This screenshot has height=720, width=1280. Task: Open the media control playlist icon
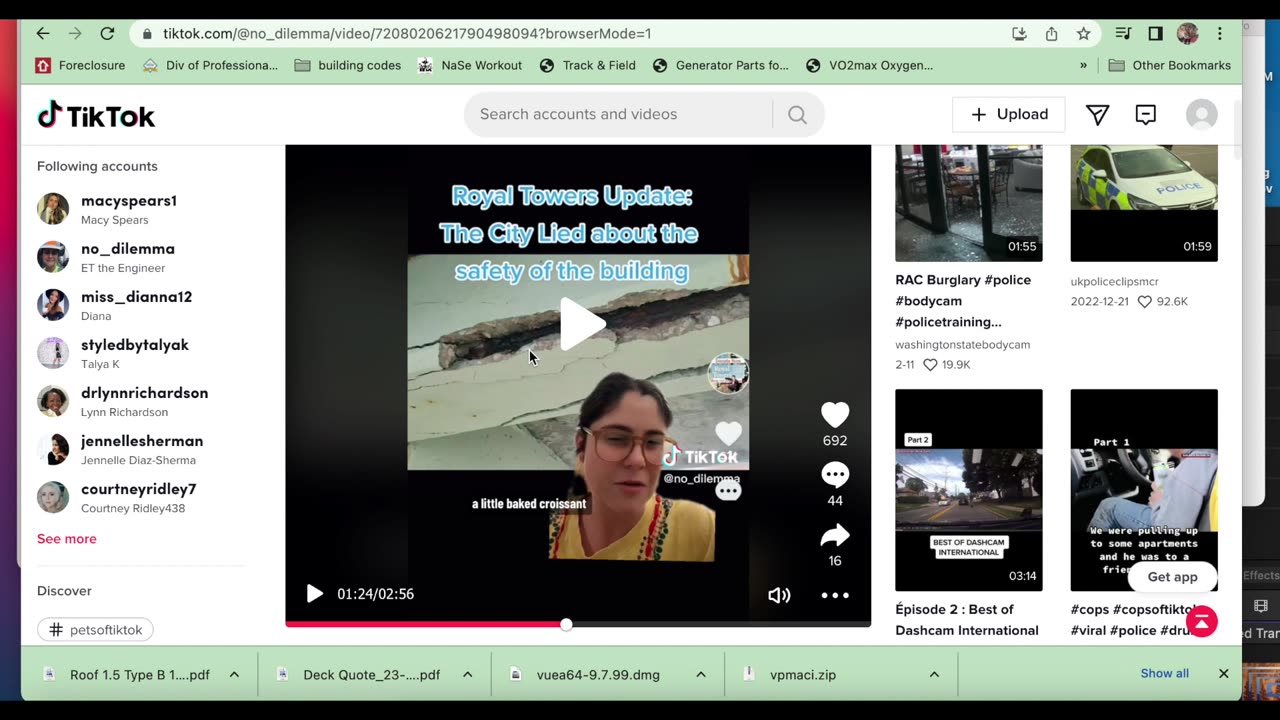click(1123, 33)
